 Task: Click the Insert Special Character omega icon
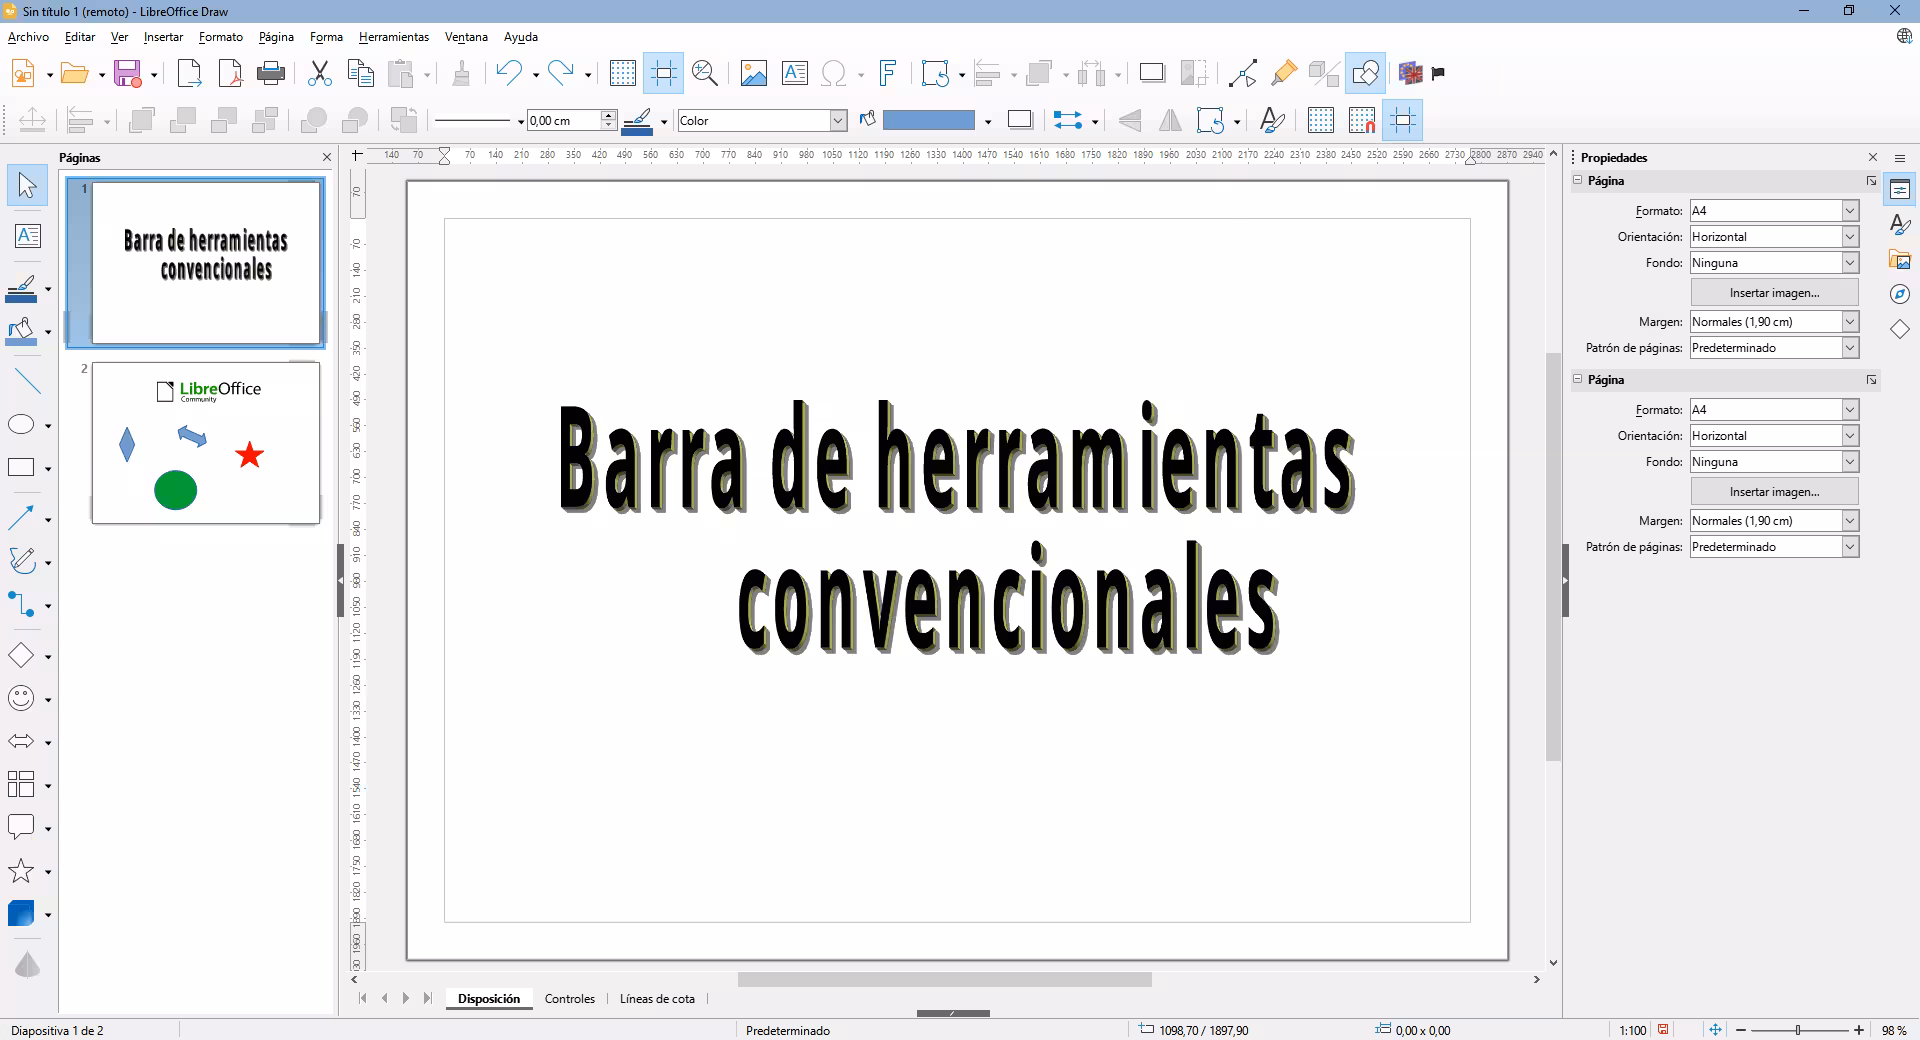click(x=834, y=73)
